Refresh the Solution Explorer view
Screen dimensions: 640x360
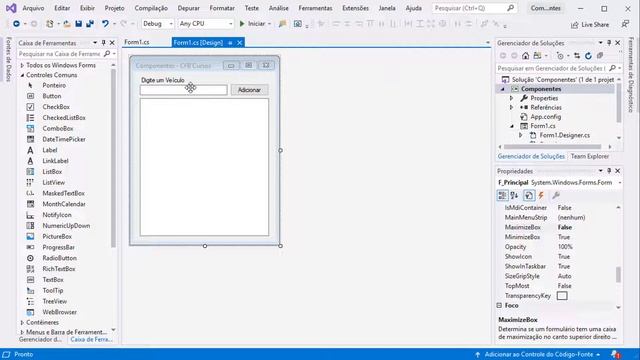(x=588, y=56)
